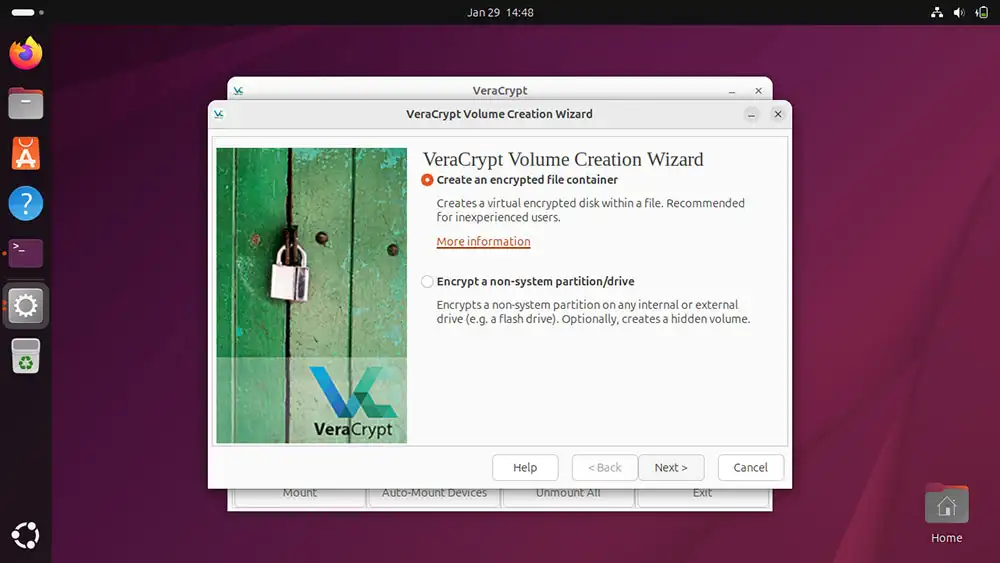Viewport: 1000px width, 563px height.
Task: Click Auto-Mount Devices in VeraCrypt main window
Action: click(x=434, y=497)
